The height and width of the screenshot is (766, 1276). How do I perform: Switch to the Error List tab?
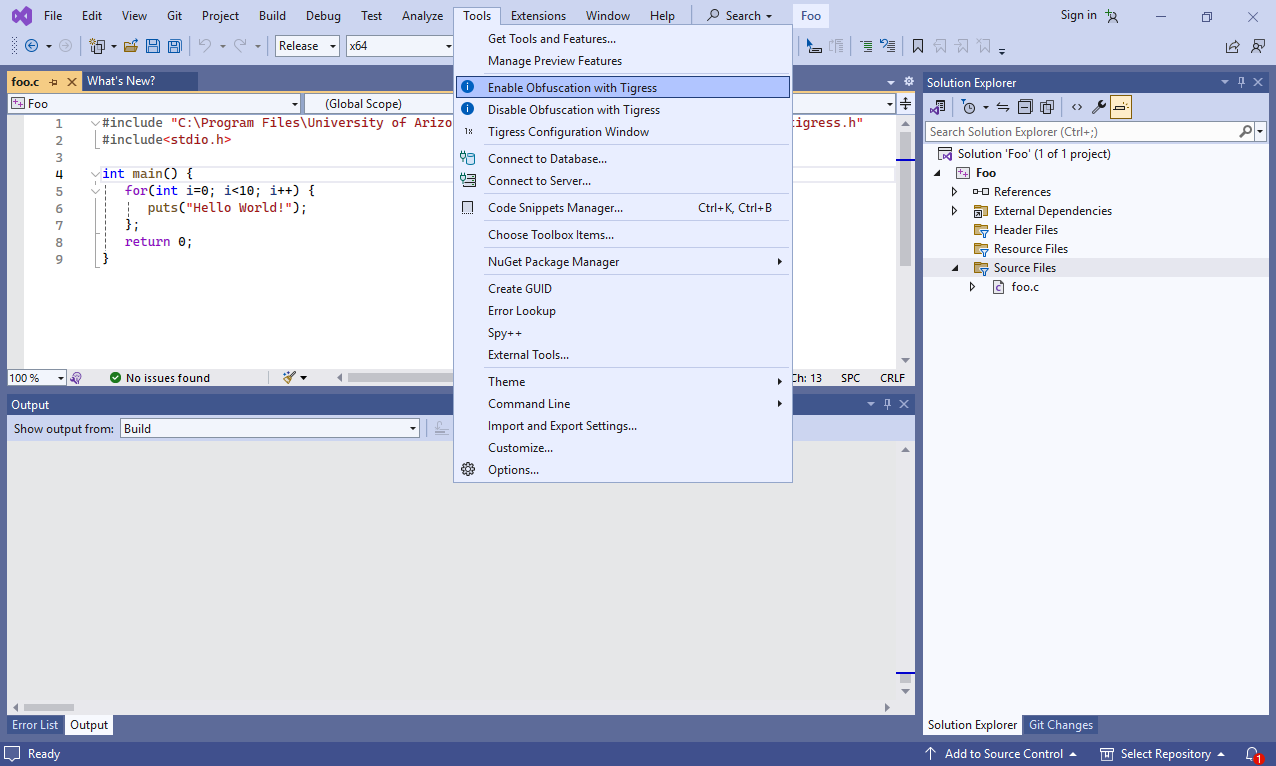pyautogui.click(x=35, y=725)
